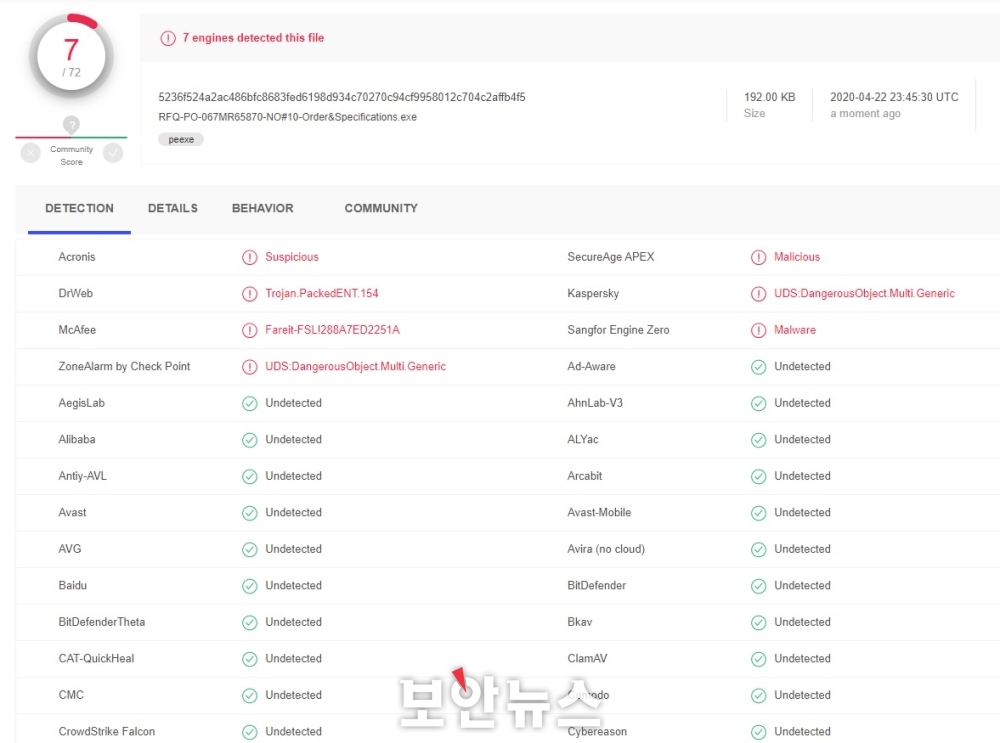Click the check icon in Baidu row
Screen dimensions: 1000x743
click(249, 585)
